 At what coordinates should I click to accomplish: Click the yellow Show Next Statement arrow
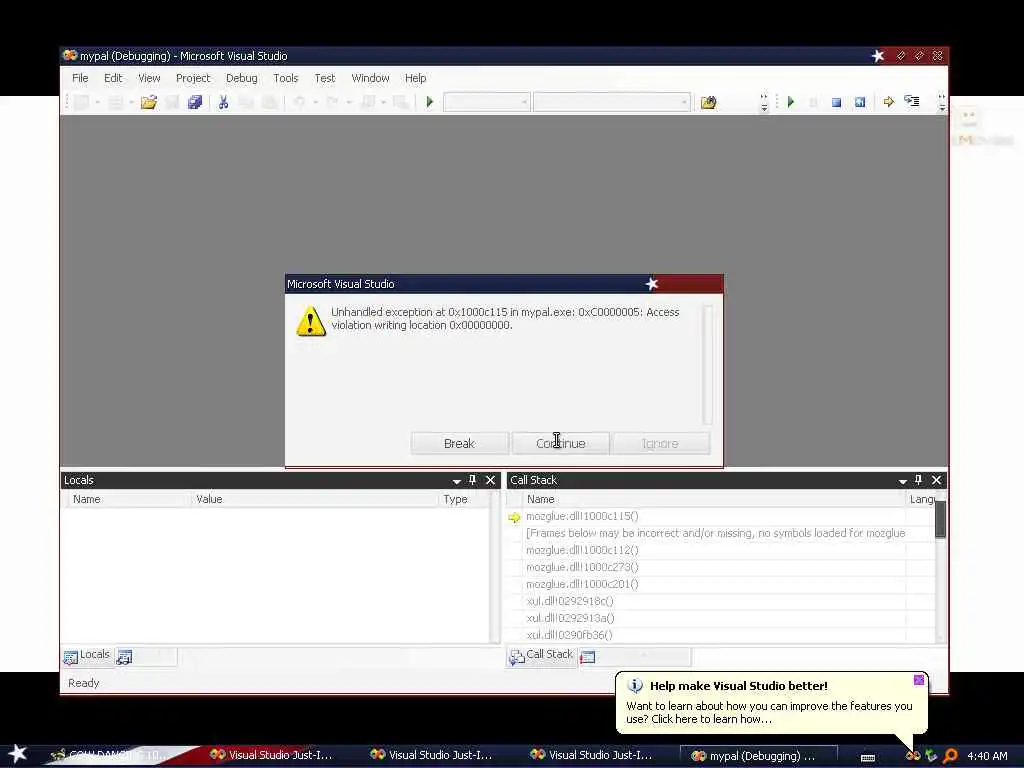[x=889, y=102]
